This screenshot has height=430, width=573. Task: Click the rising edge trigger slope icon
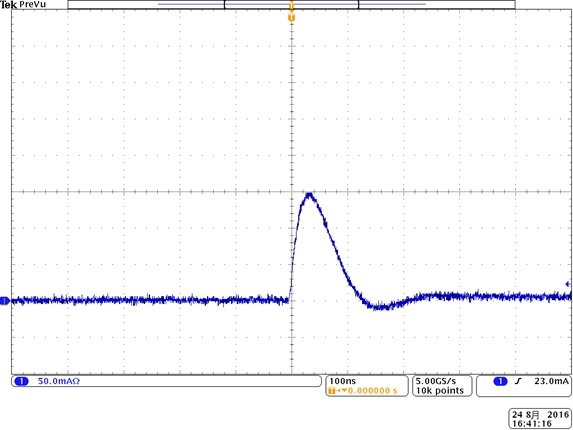[x=518, y=381]
